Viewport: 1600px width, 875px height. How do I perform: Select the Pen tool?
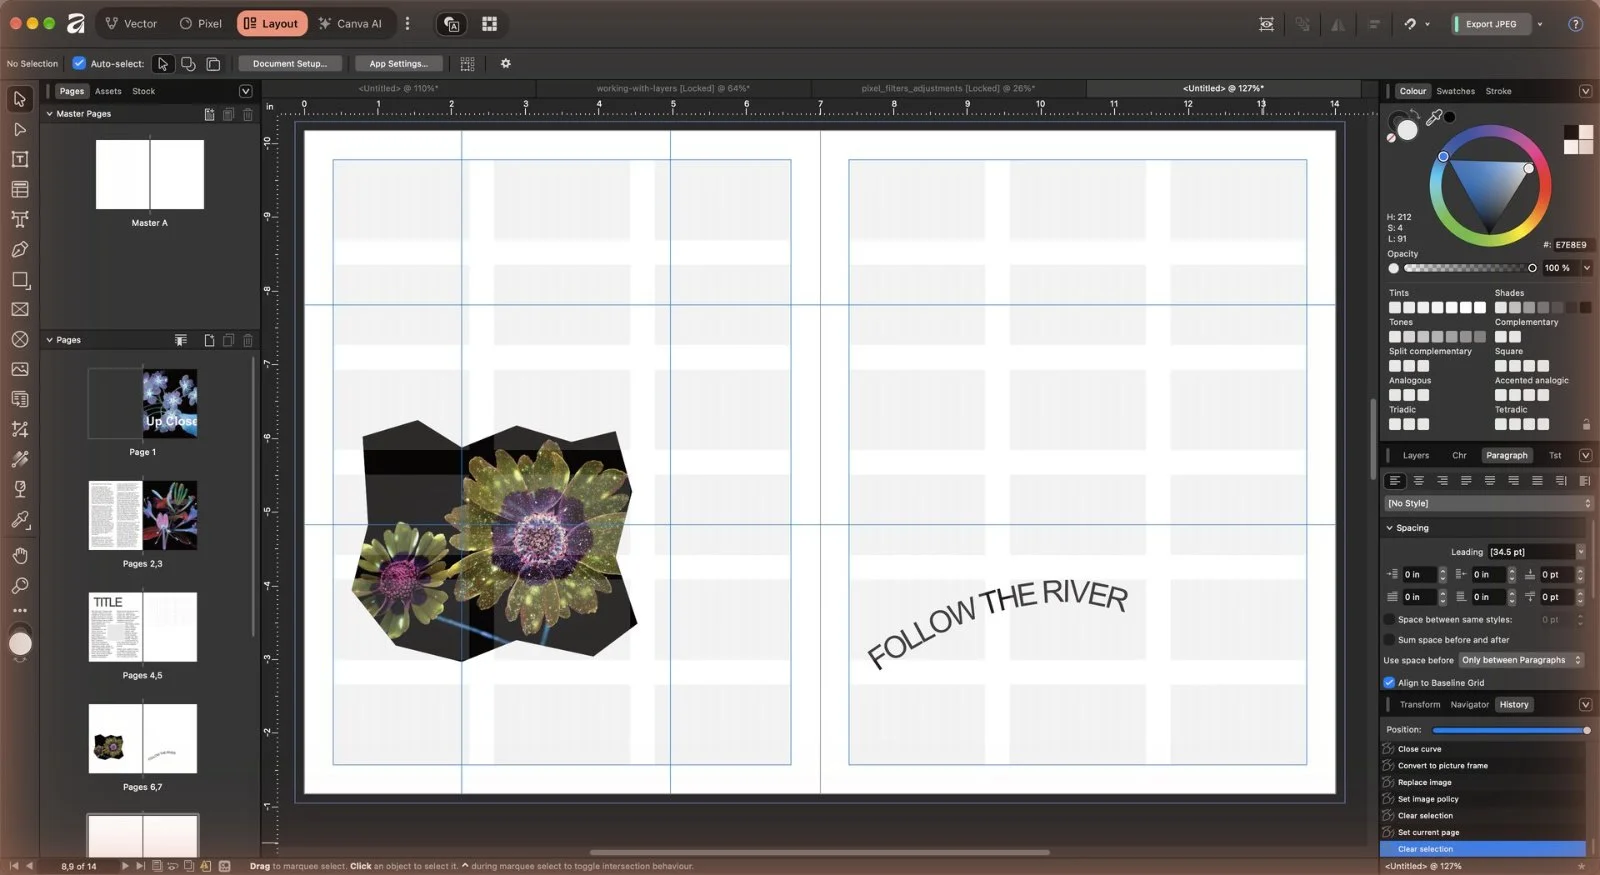point(19,249)
